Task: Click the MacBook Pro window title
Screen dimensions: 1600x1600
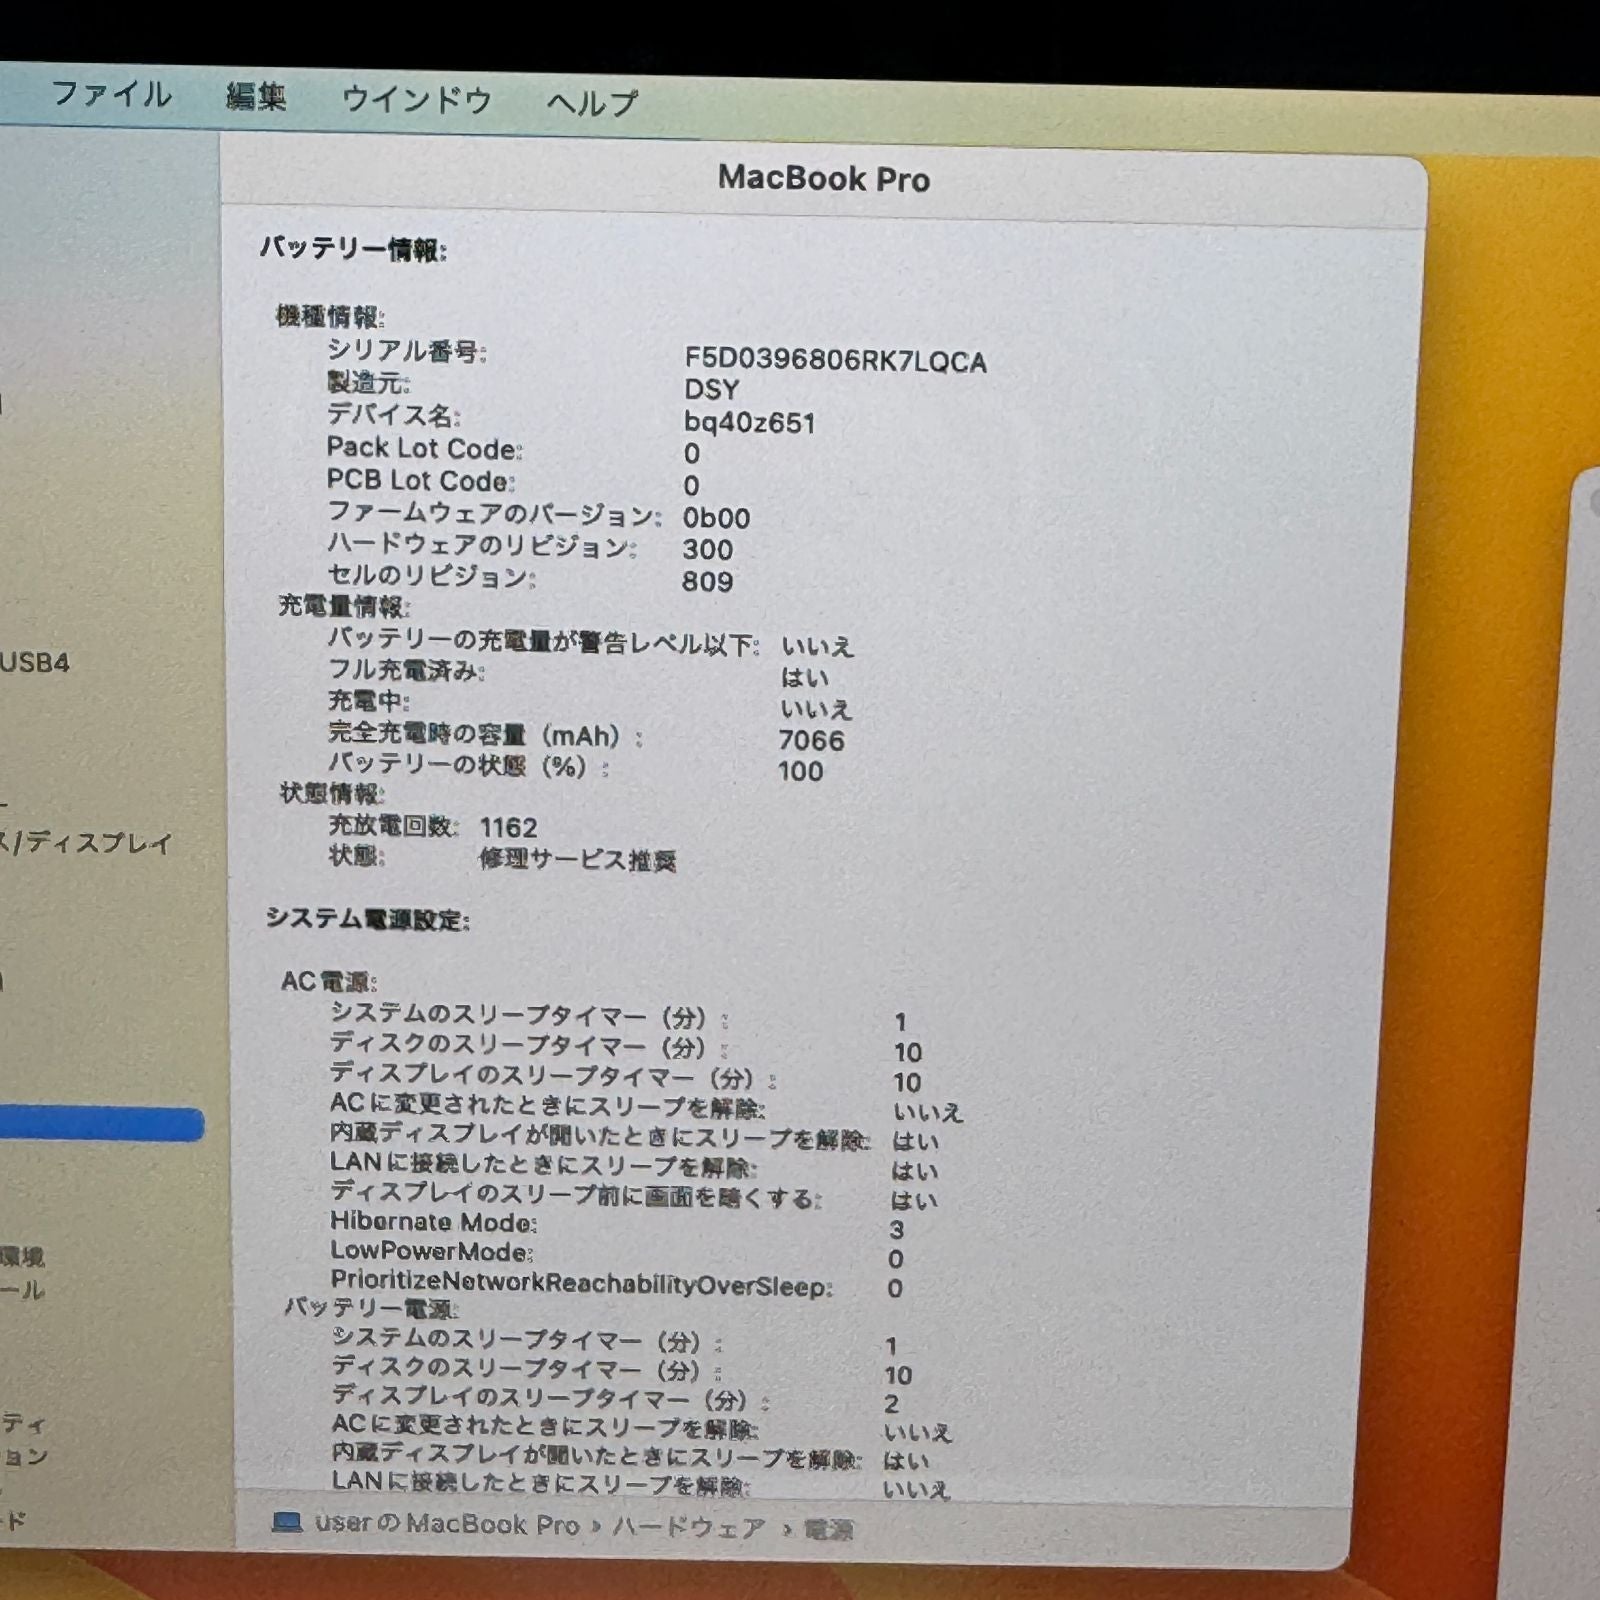Action: (824, 179)
